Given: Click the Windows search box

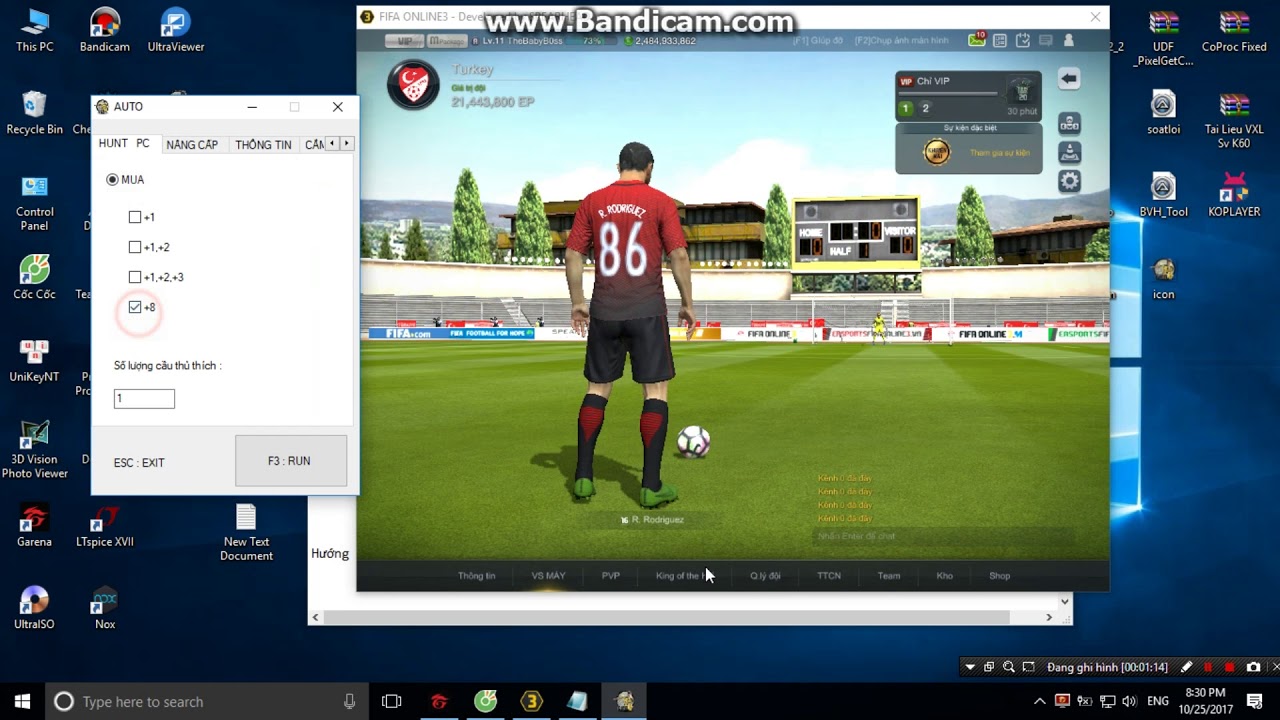Looking at the screenshot, I should point(205,701).
